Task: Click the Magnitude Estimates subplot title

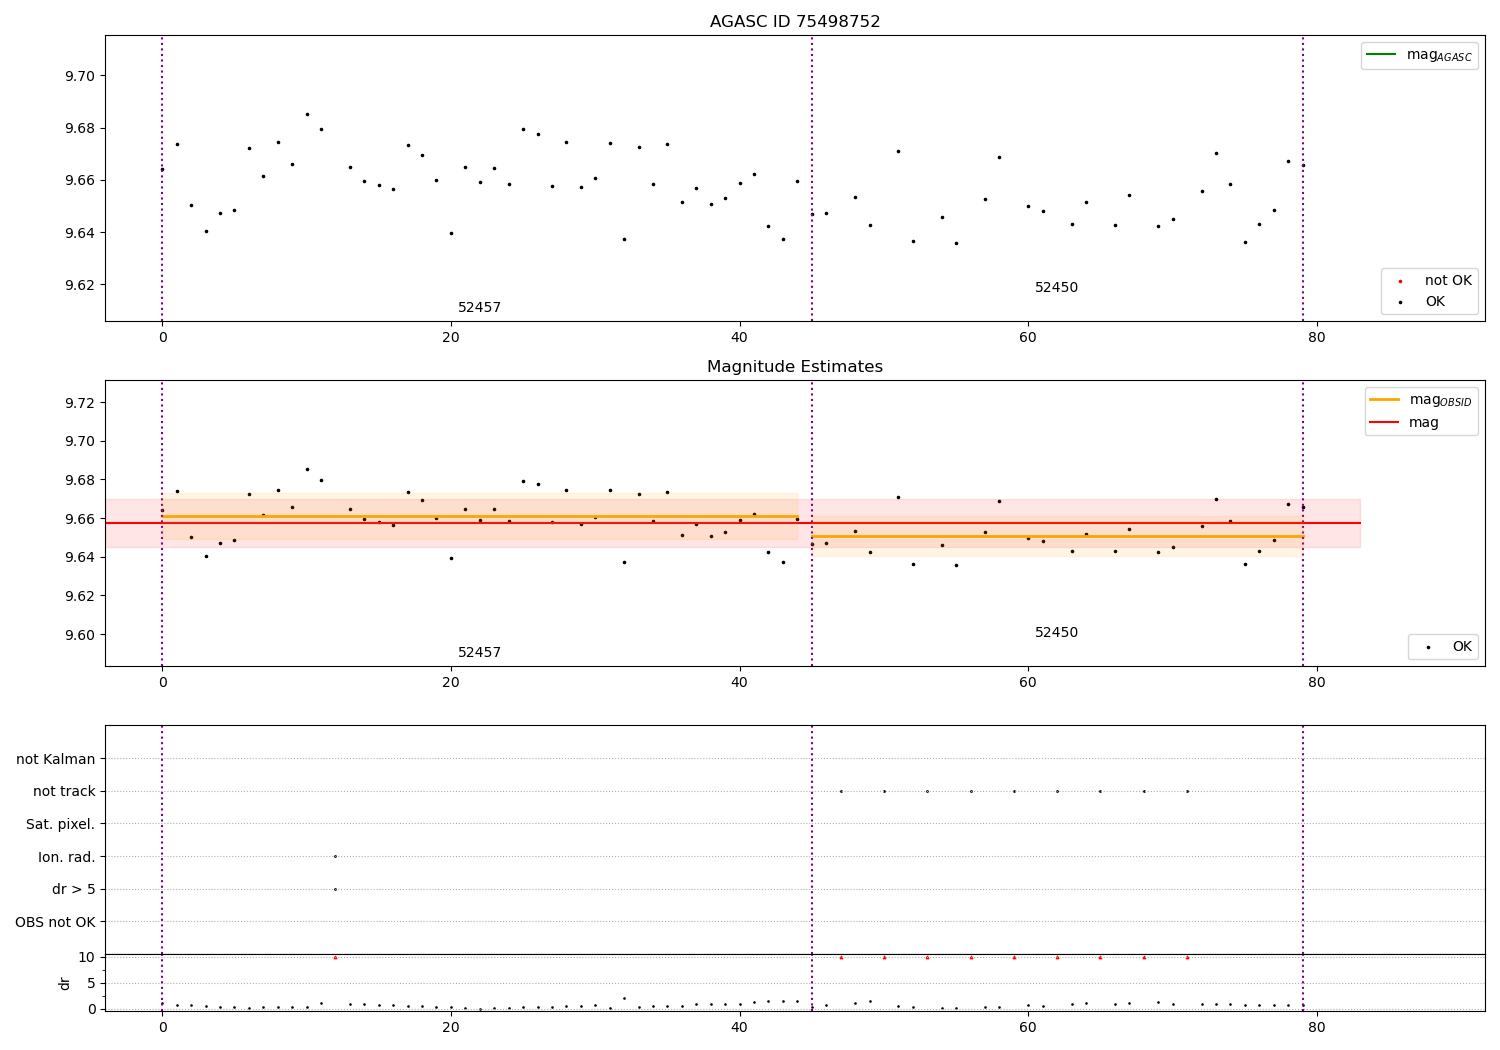Action: (x=795, y=367)
